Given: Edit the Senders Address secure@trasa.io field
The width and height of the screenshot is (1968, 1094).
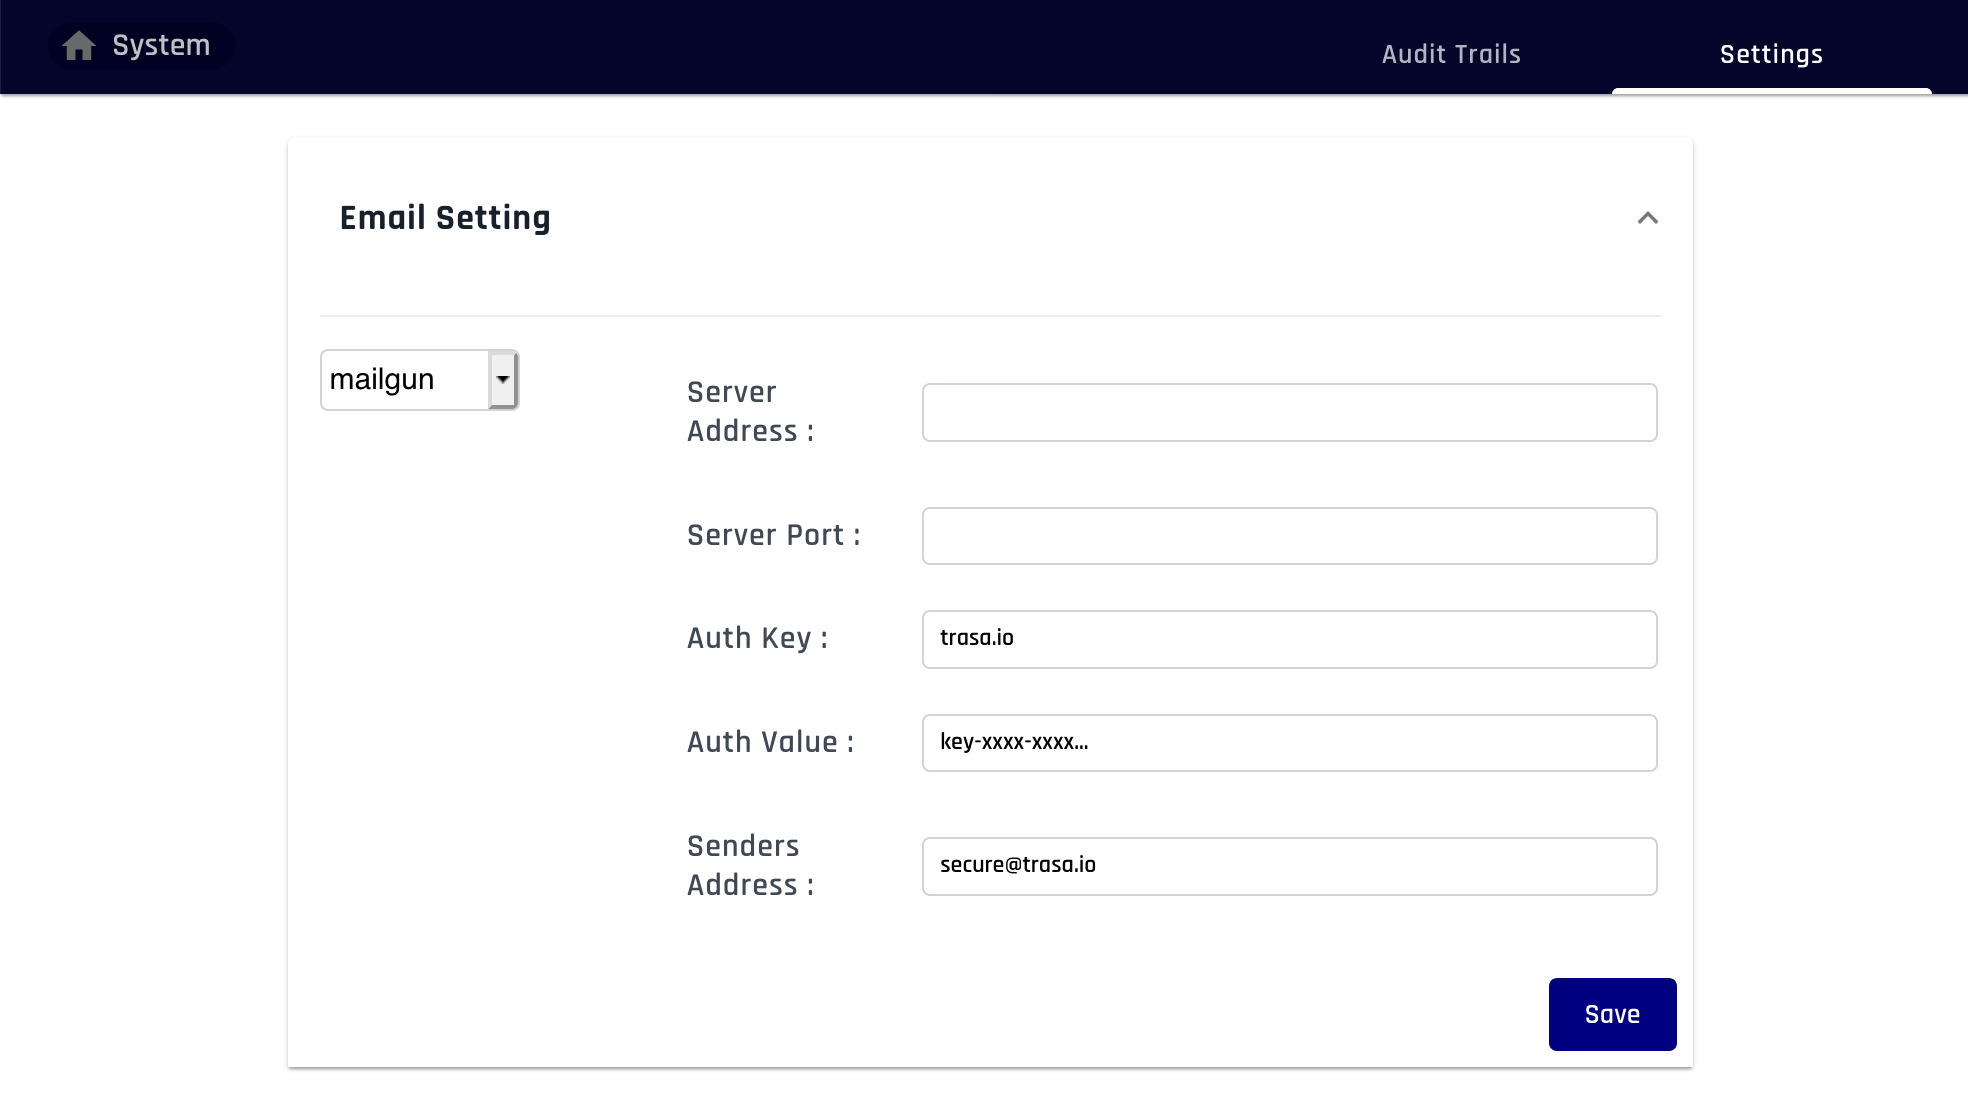Looking at the screenshot, I should click(x=1289, y=866).
